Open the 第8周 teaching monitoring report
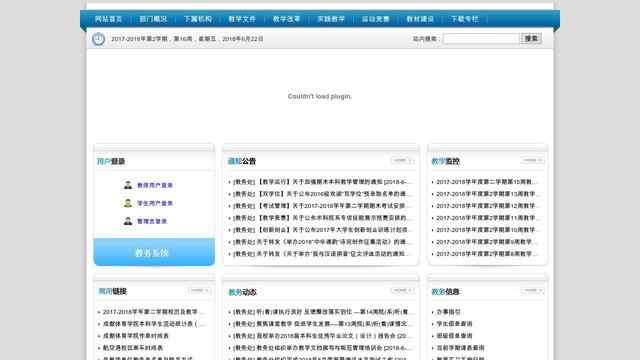The height and width of the screenshot is (360, 640). tap(487, 254)
